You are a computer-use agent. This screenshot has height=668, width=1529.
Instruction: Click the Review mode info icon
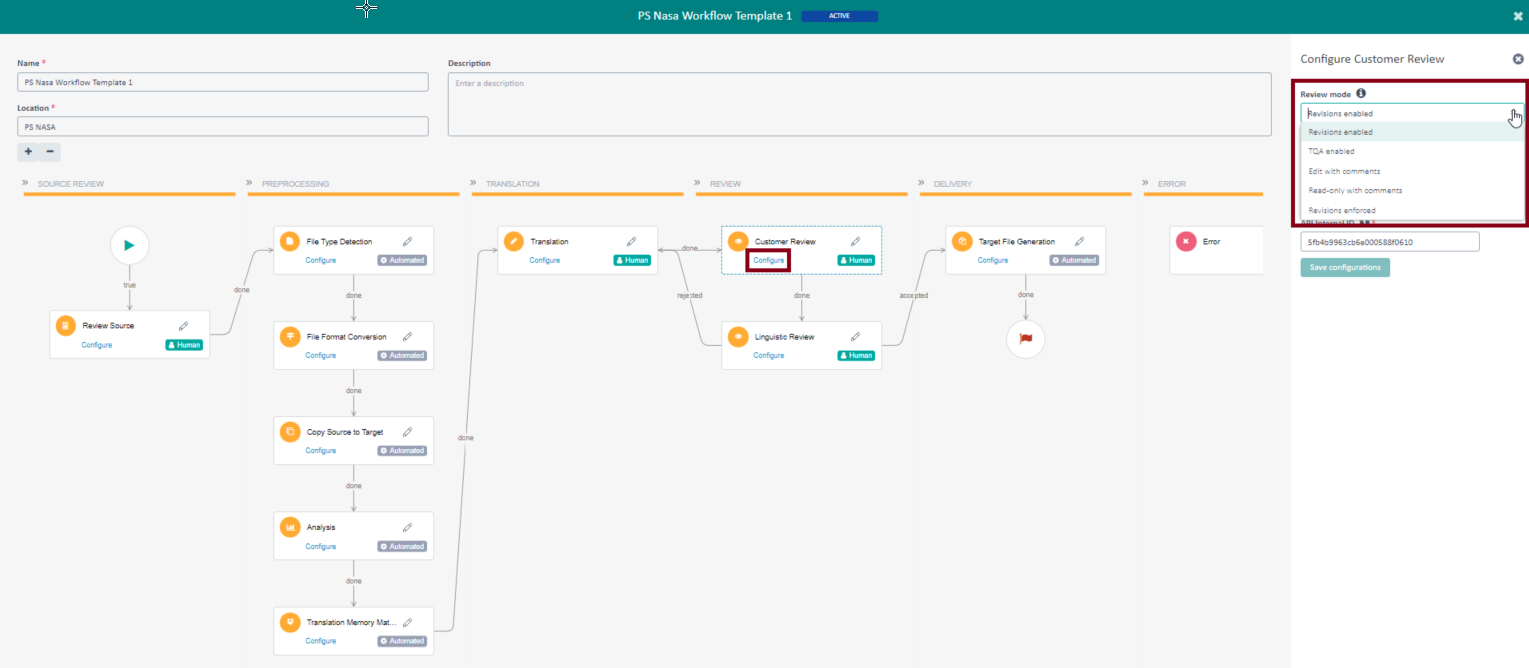coord(1361,93)
